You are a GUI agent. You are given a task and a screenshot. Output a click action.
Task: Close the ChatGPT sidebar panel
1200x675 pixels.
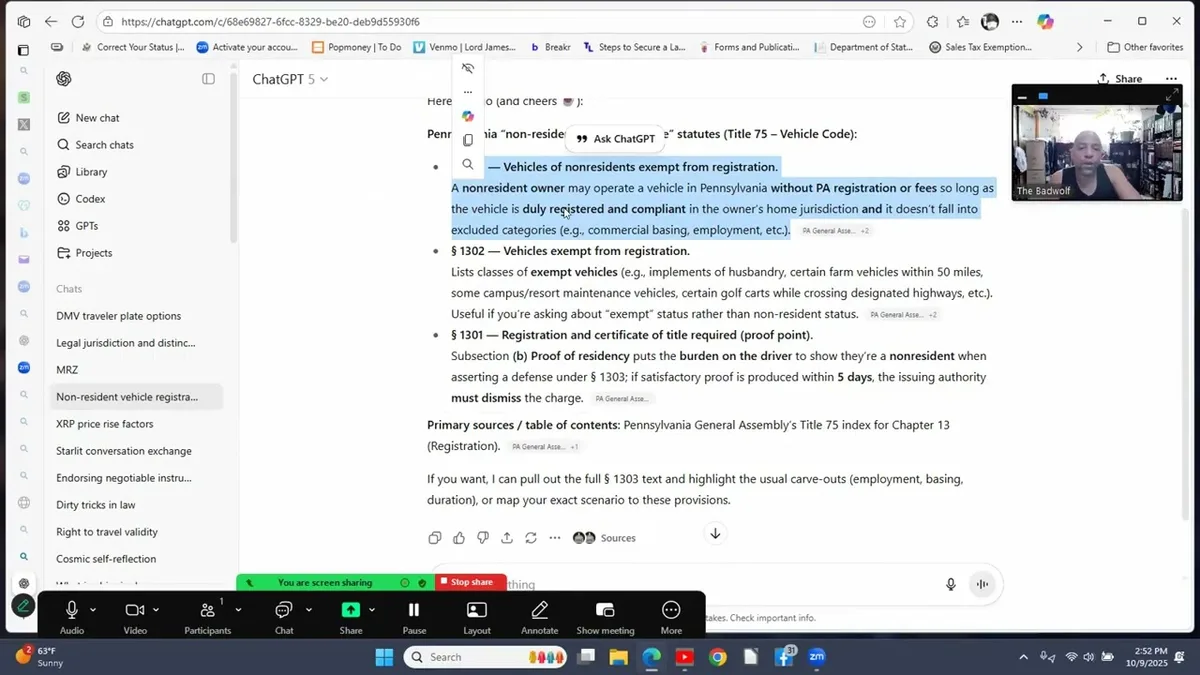[x=208, y=79]
